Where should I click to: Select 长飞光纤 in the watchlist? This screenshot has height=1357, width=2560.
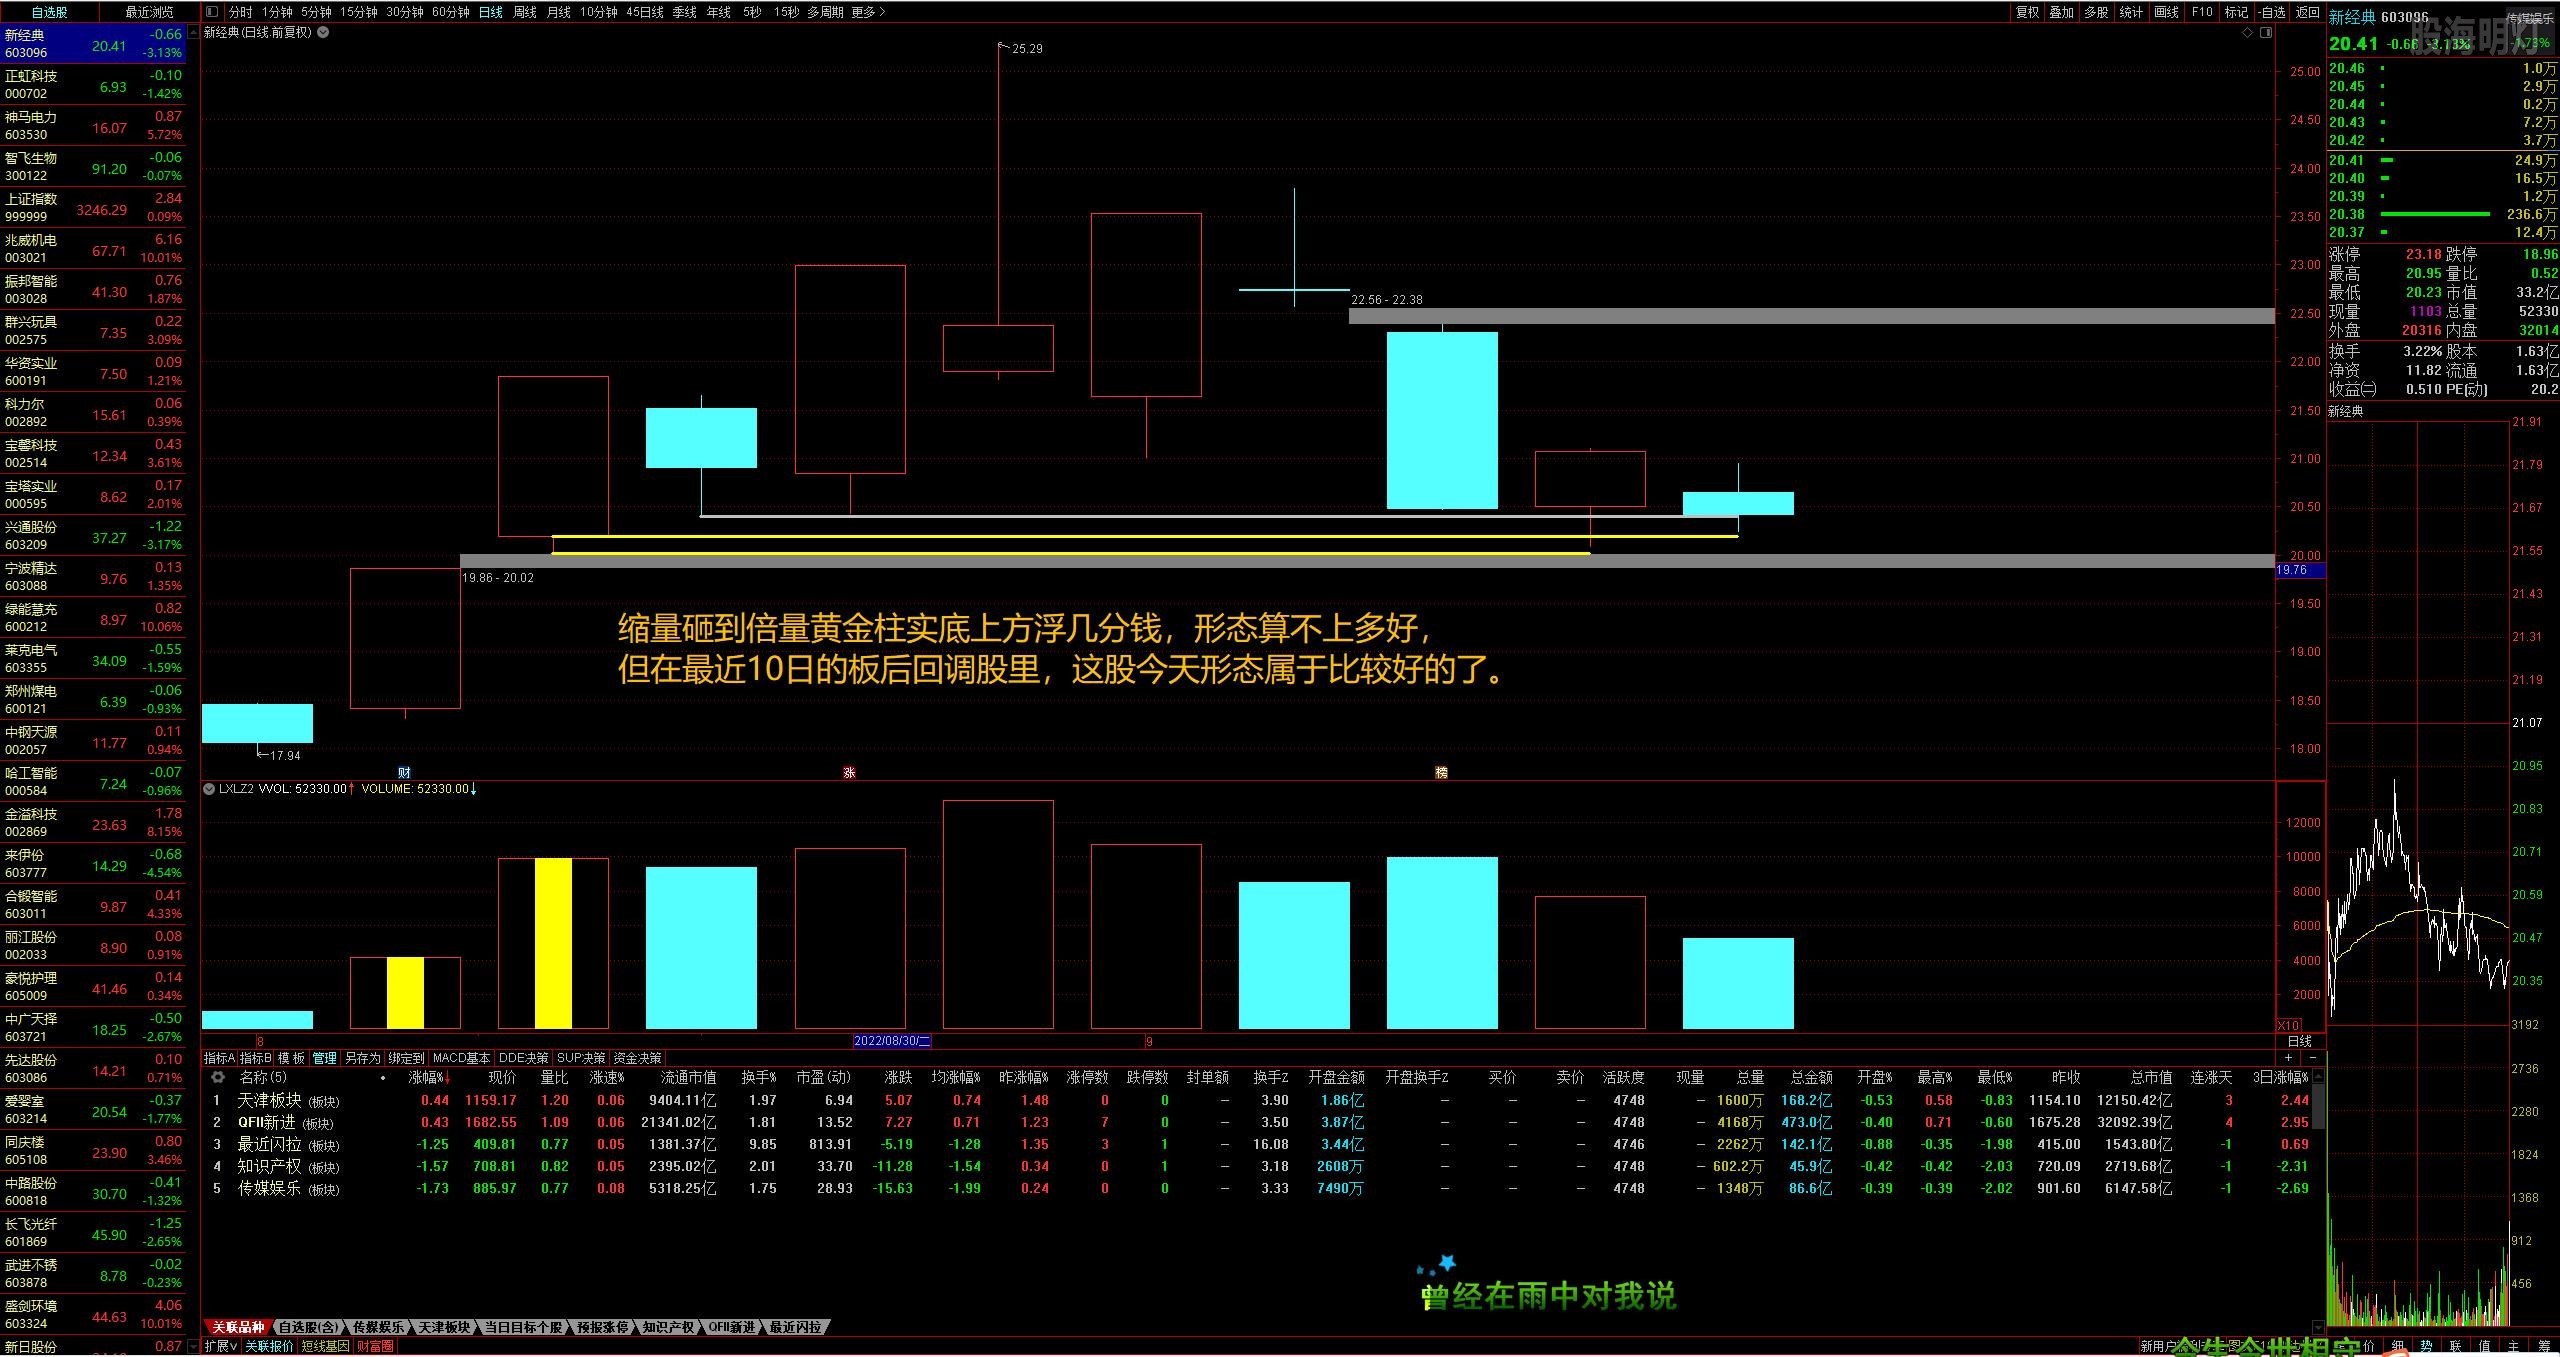coord(93,1233)
